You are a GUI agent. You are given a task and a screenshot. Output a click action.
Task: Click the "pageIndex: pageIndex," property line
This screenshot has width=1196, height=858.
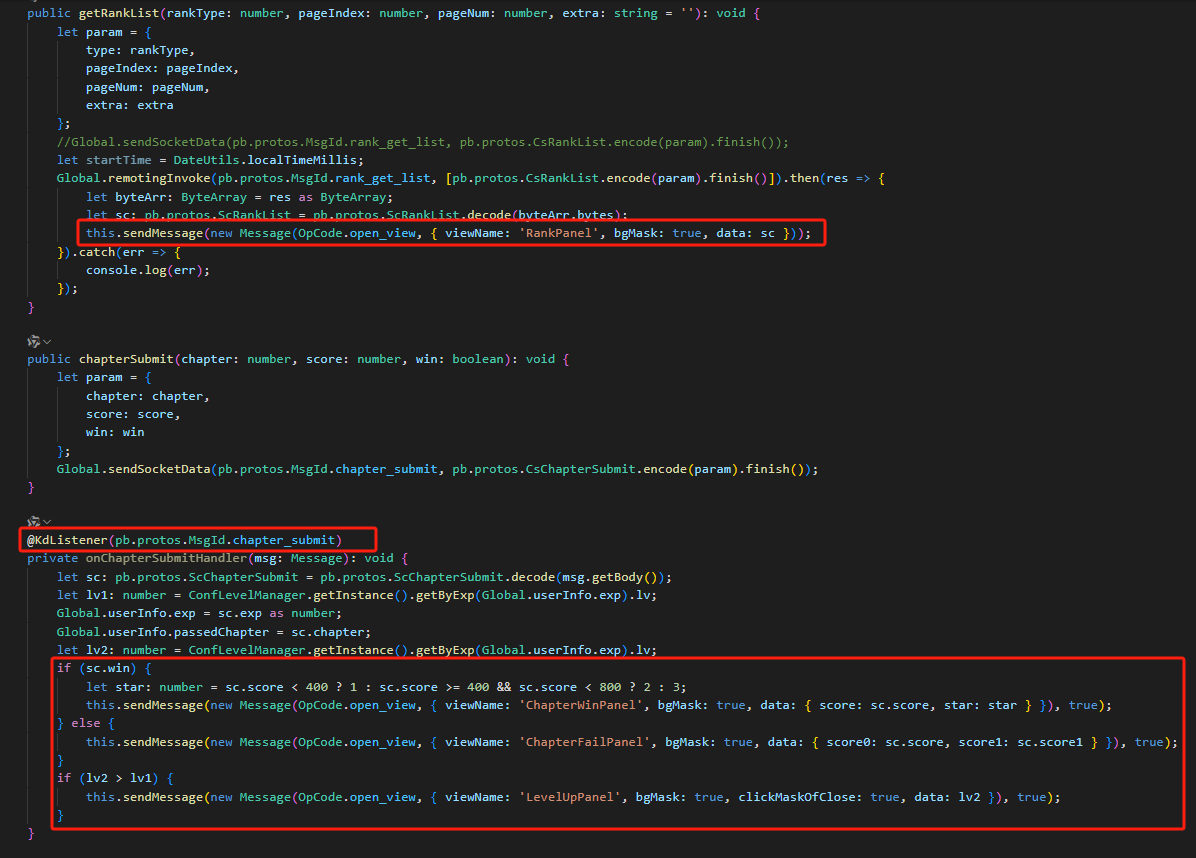pos(162,69)
